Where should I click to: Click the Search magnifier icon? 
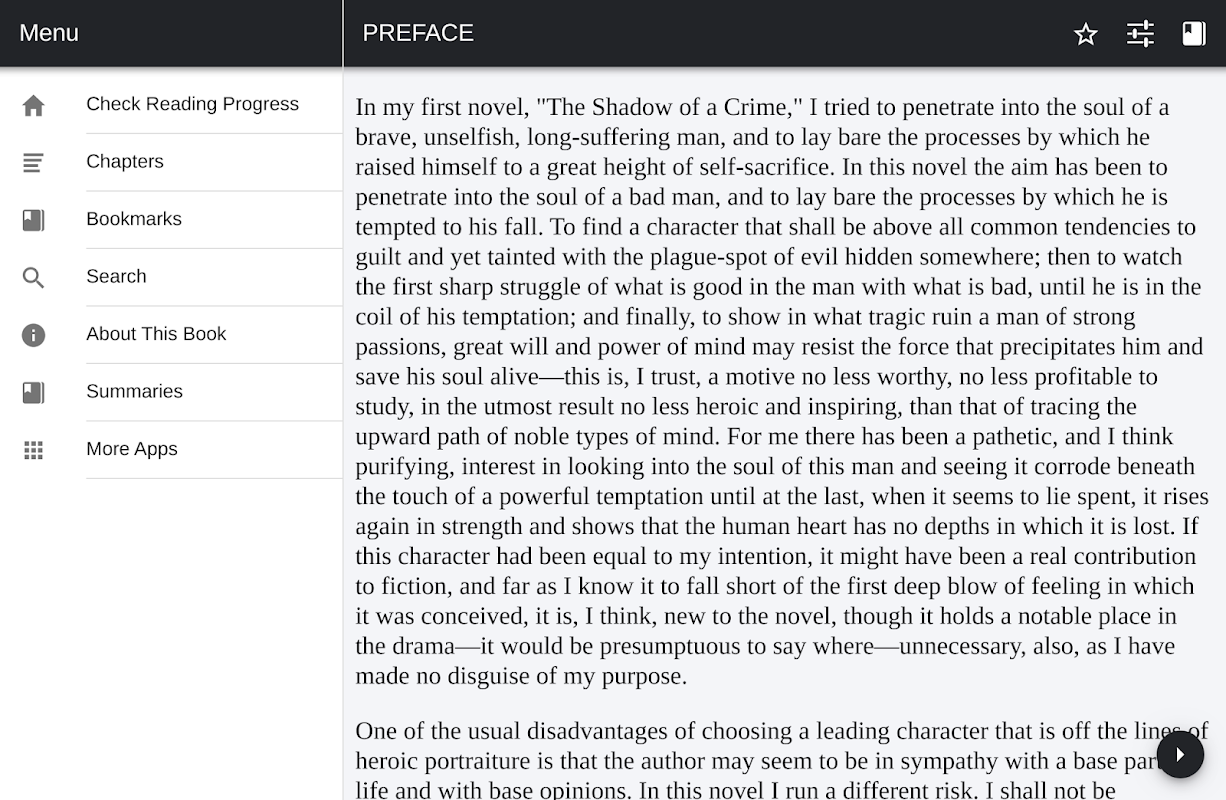[x=34, y=277]
